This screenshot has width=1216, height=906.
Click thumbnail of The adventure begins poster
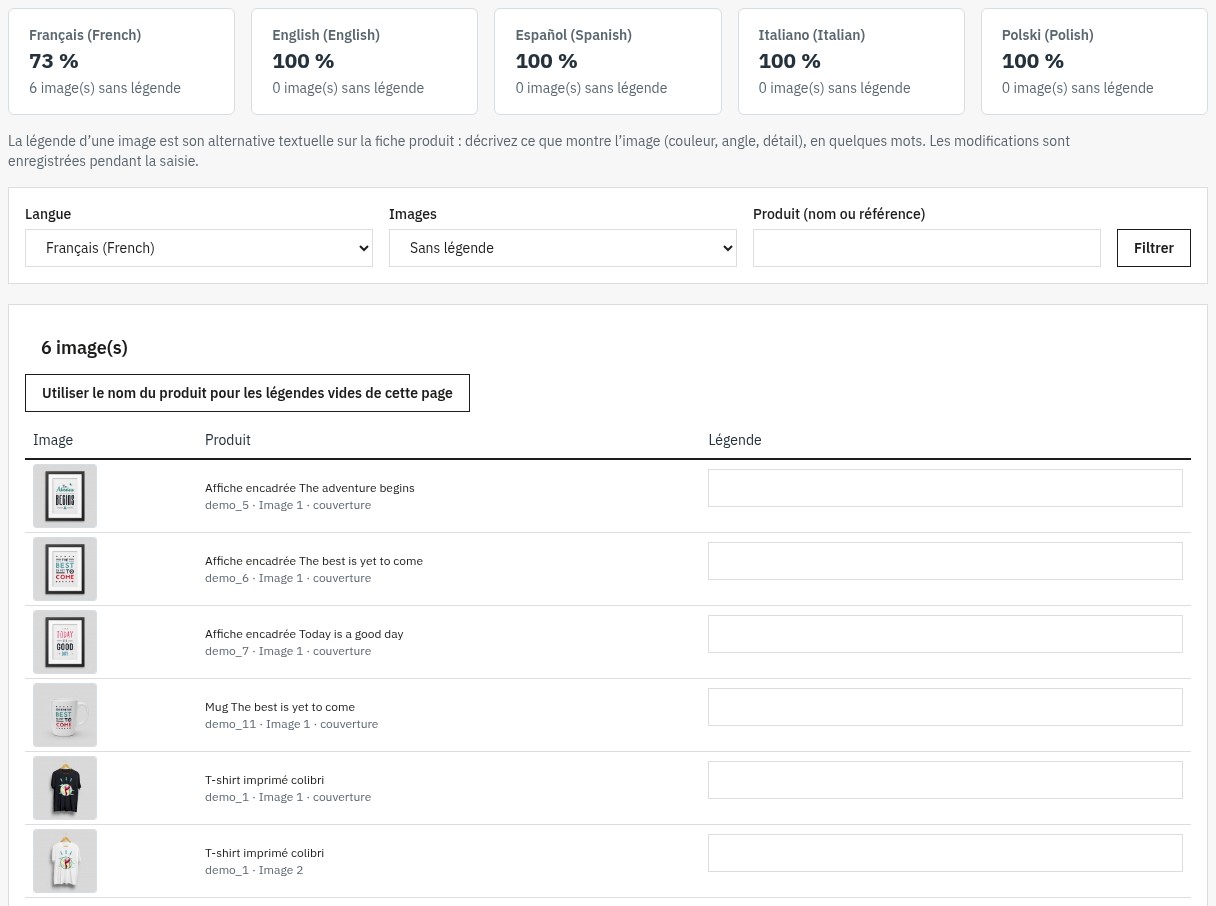click(65, 496)
